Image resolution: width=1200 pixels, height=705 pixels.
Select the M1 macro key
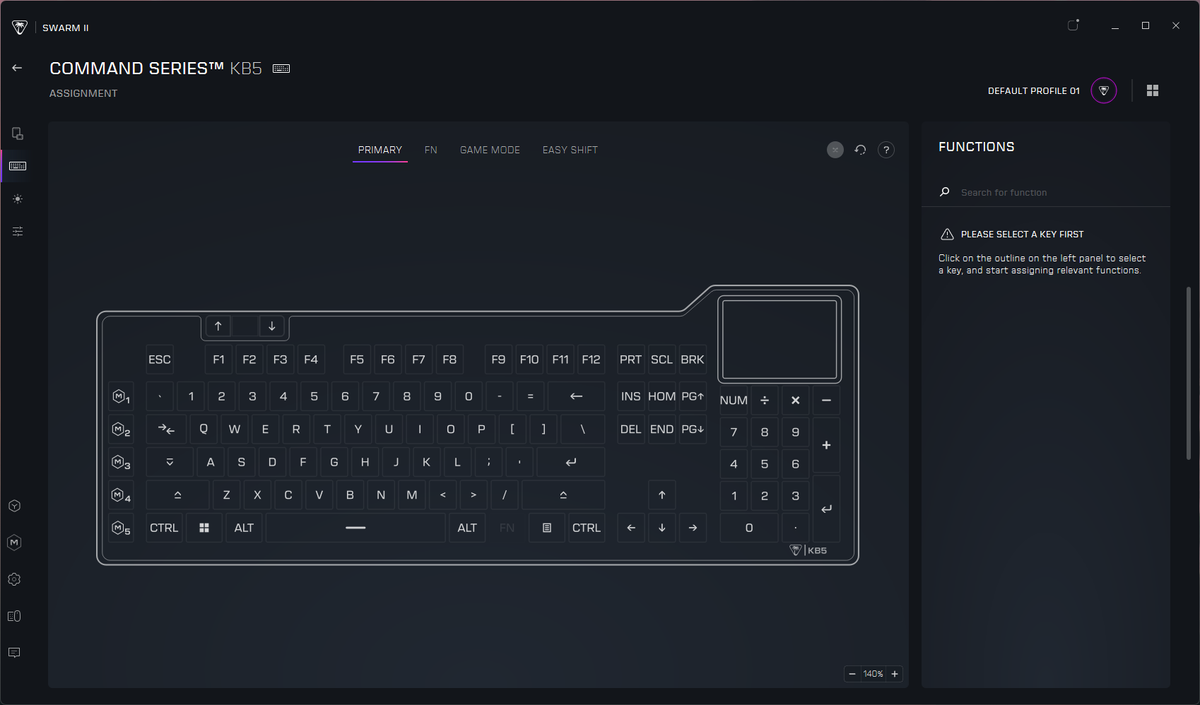121,397
